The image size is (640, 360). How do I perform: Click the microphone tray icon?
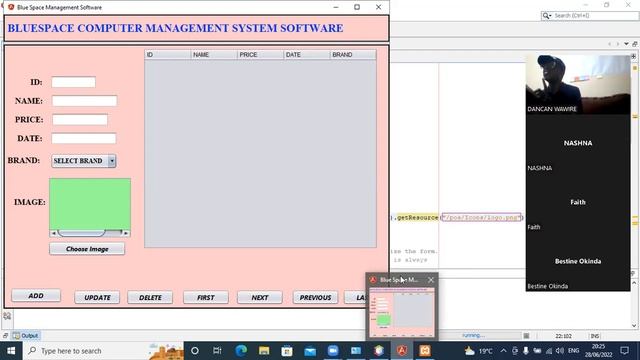click(526, 351)
